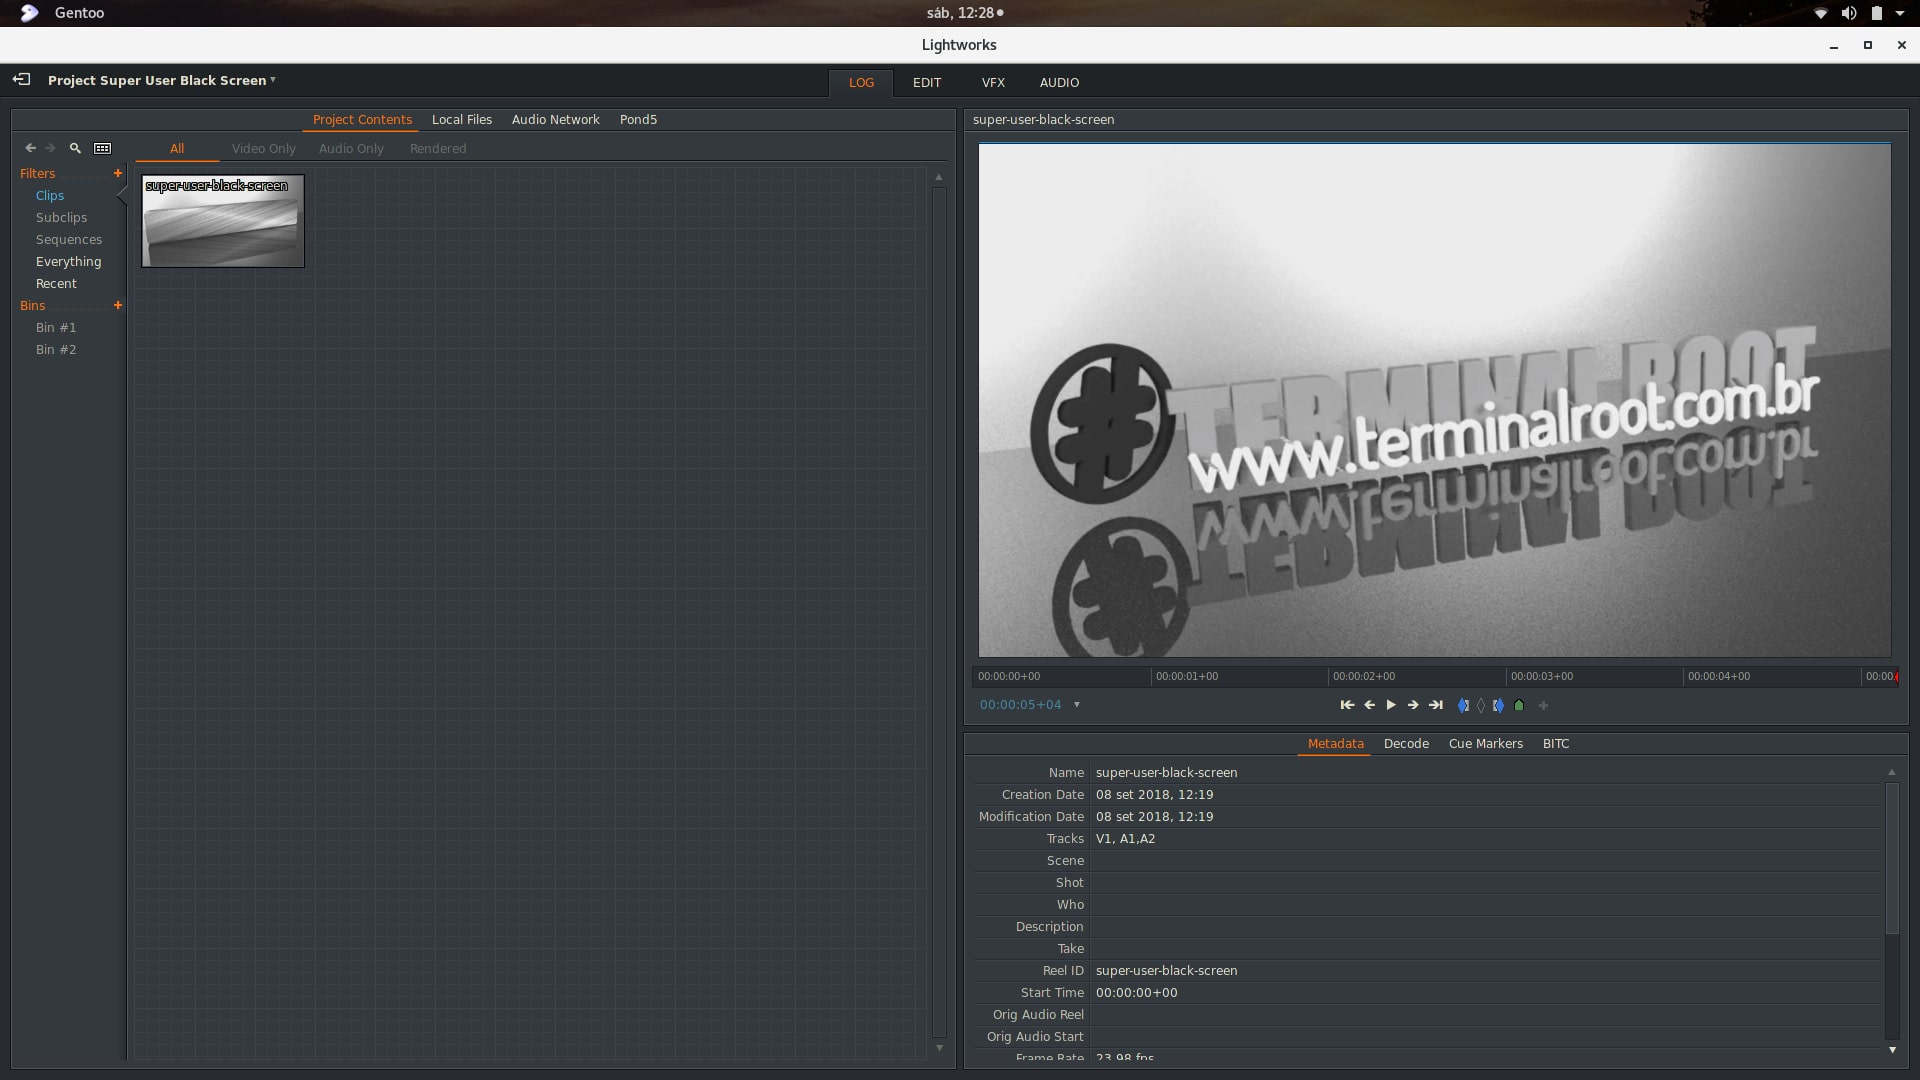
Task: Switch to the EDIT tab
Action: [x=927, y=83]
